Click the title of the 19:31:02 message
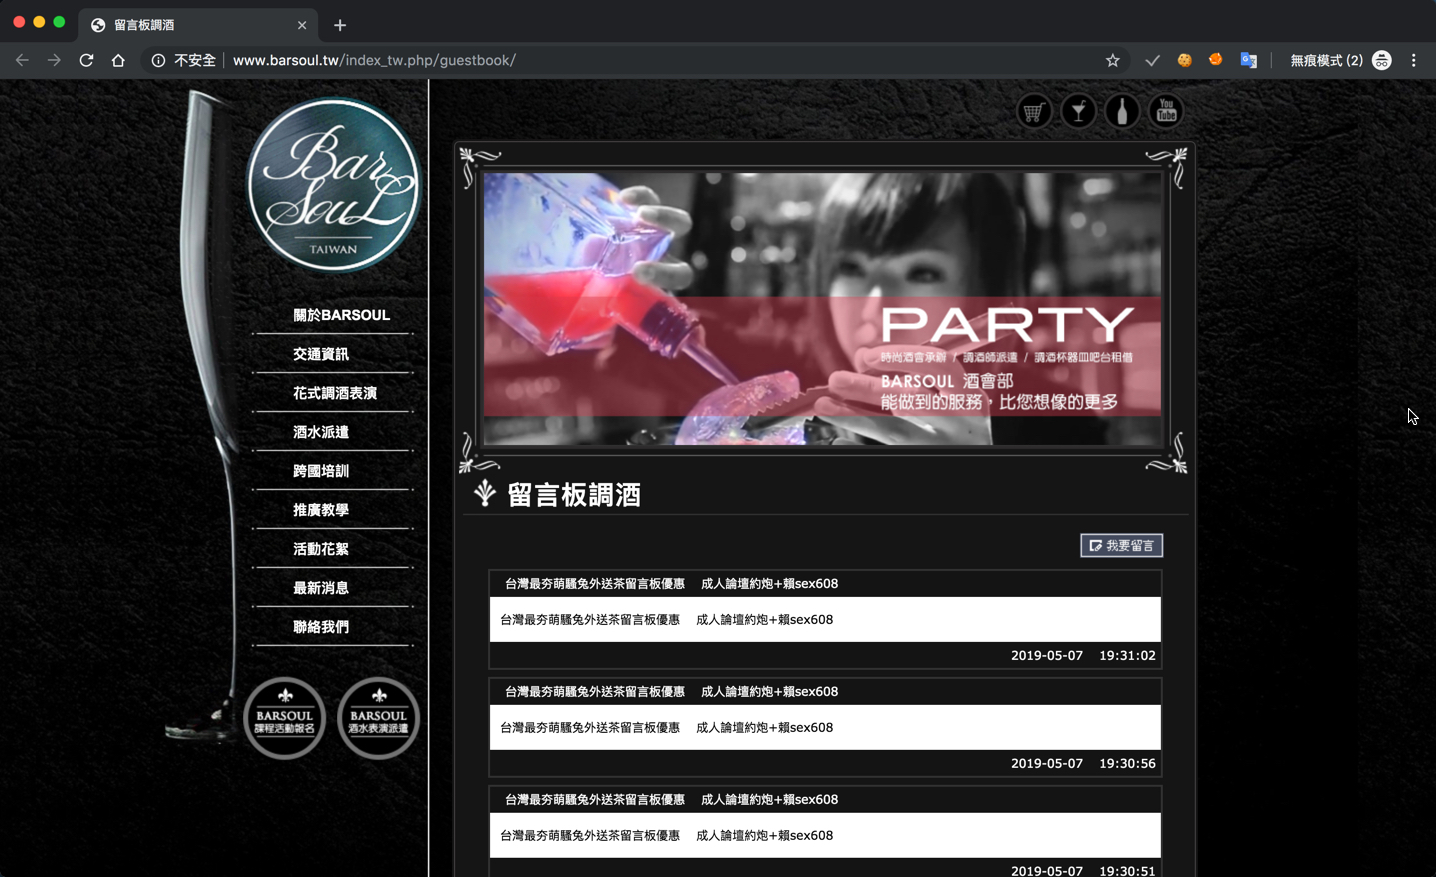Image resolution: width=1436 pixels, height=877 pixels. [x=671, y=584]
